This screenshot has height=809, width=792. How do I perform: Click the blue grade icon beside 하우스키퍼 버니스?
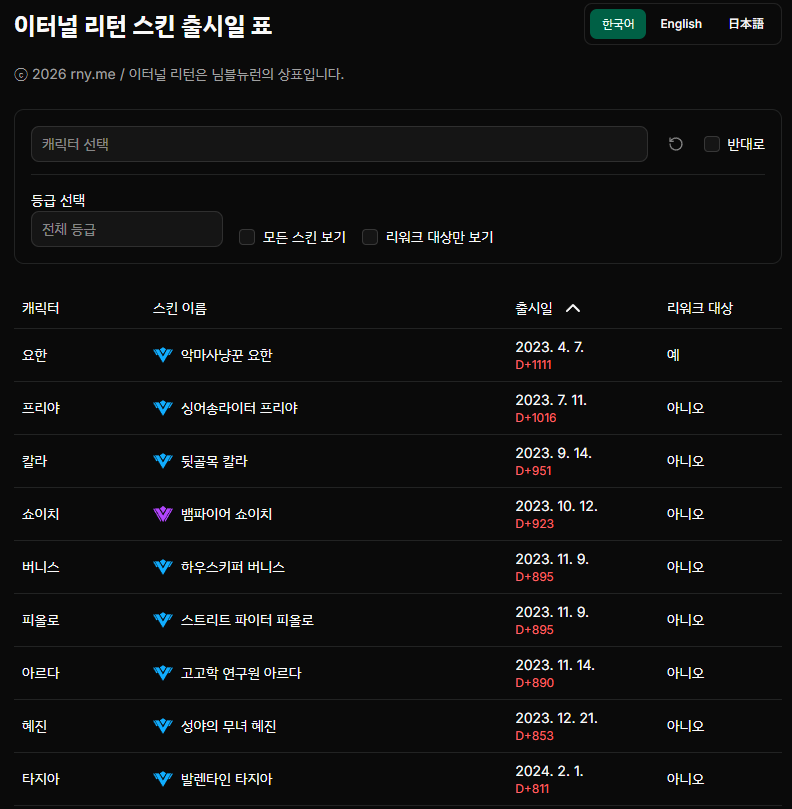tap(163, 567)
